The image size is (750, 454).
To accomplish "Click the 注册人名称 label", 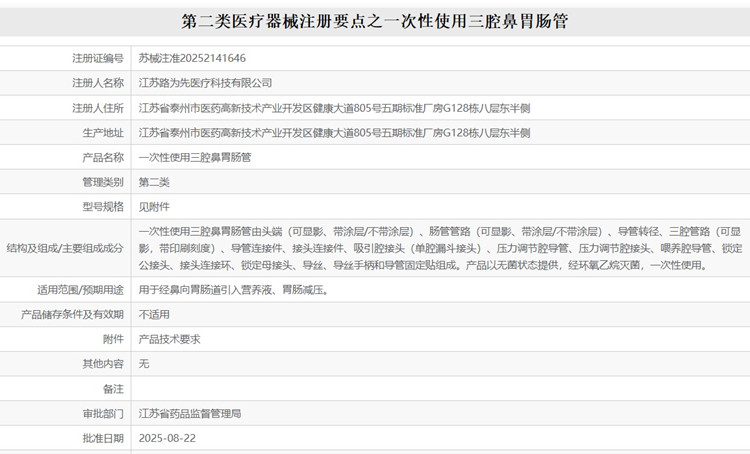I will pyautogui.click(x=97, y=83).
